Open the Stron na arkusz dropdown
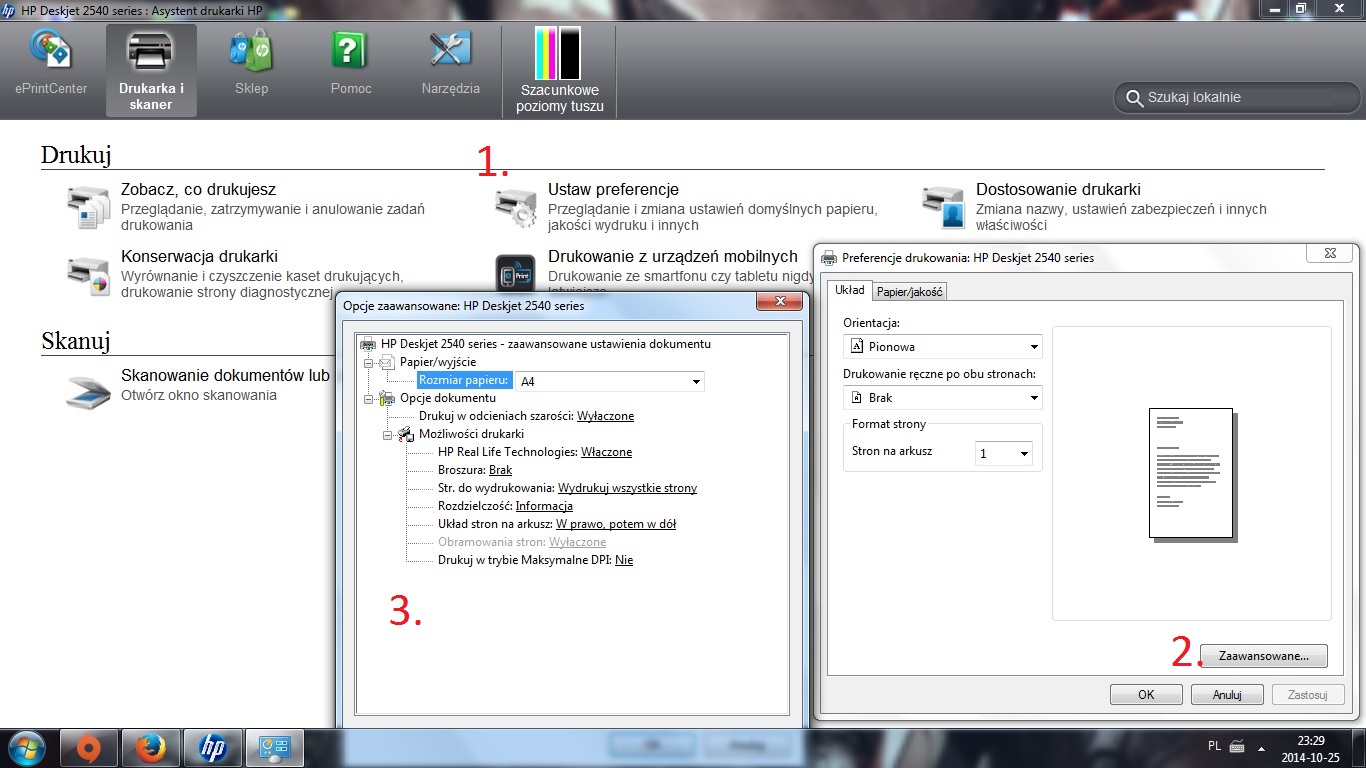This screenshot has height=768, width=1366. 1004,453
